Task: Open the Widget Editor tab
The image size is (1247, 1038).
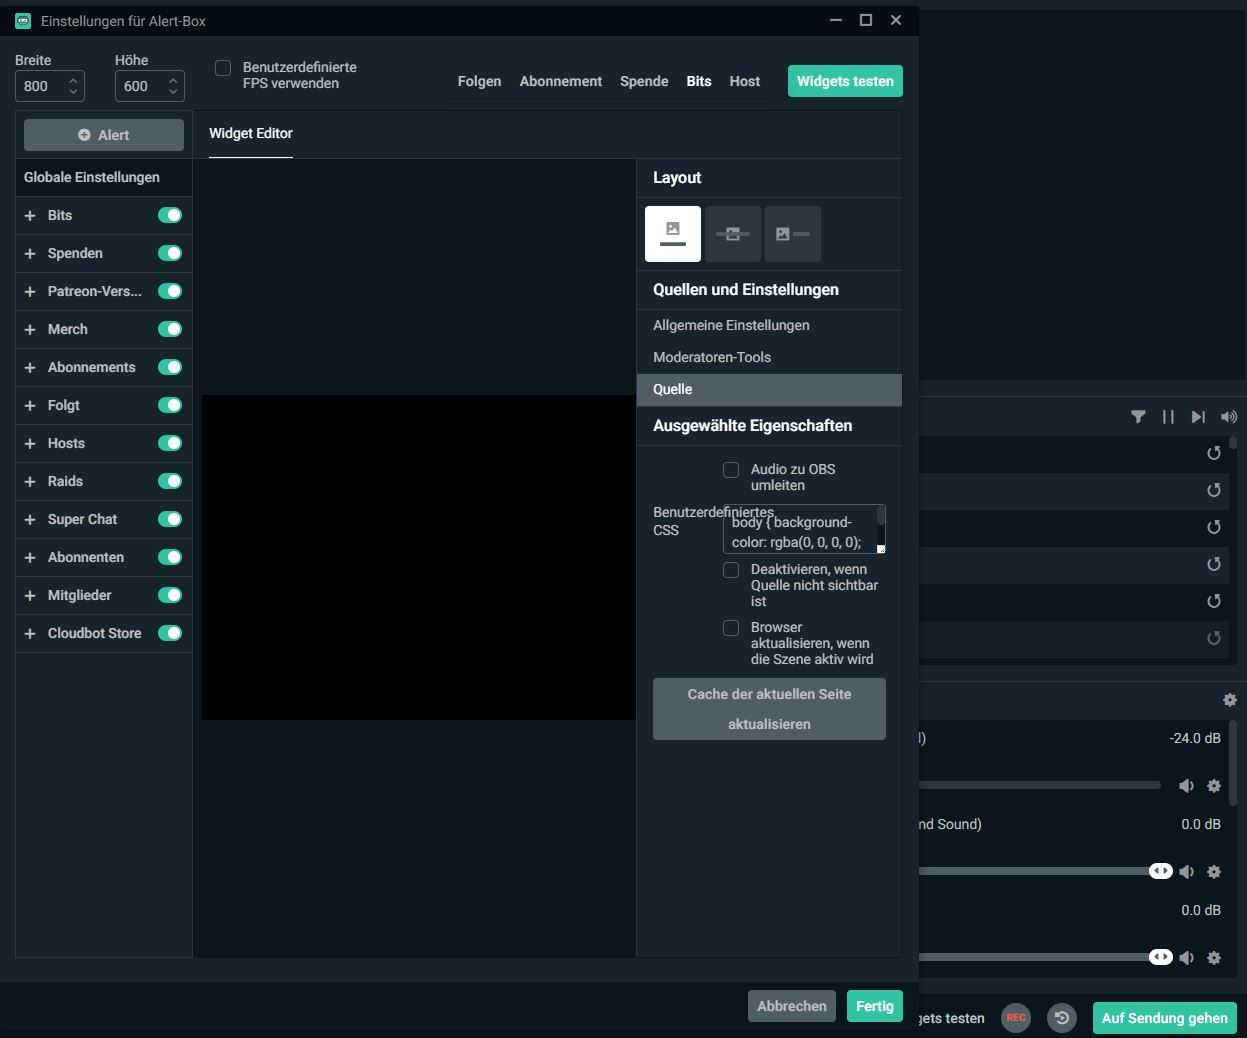Action: coord(250,133)
